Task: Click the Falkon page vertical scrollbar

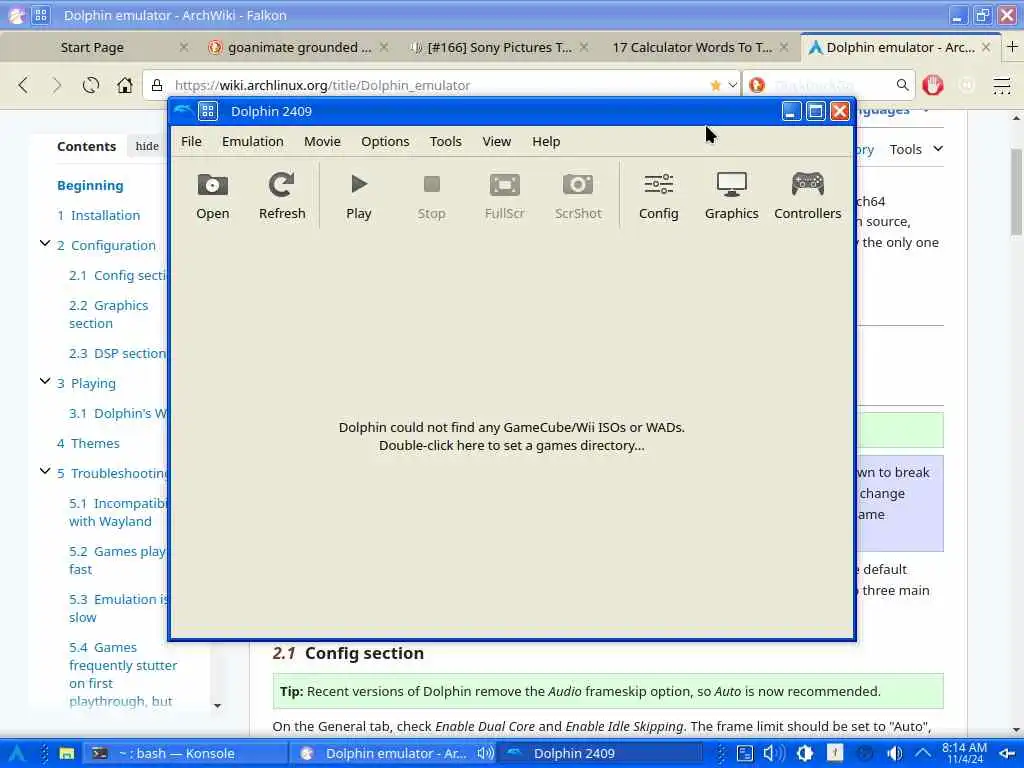Action: 1016,193
